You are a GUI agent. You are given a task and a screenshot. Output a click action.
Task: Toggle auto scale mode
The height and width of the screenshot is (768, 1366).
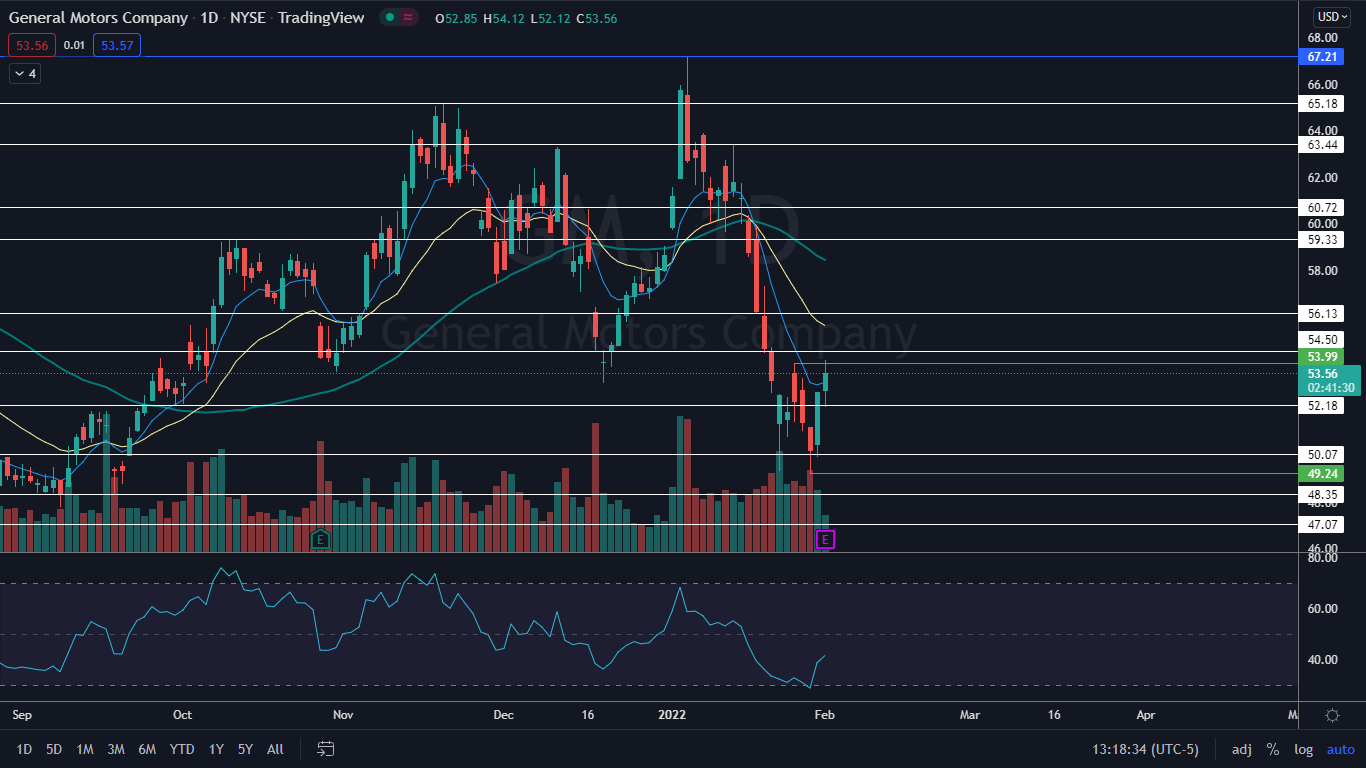point(1340,749)
